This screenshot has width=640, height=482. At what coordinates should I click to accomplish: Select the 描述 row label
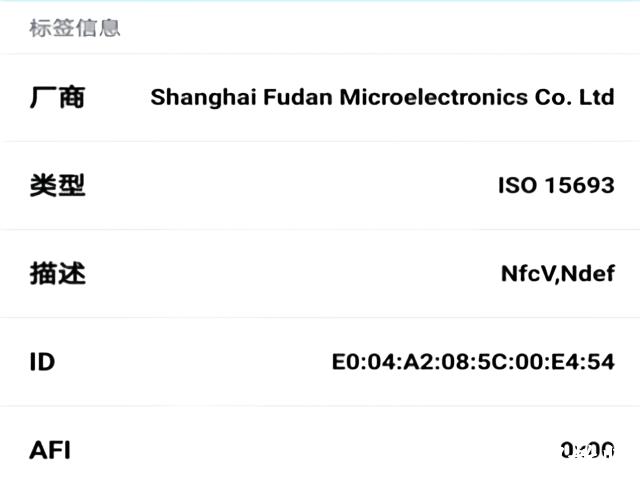[57, 273]
